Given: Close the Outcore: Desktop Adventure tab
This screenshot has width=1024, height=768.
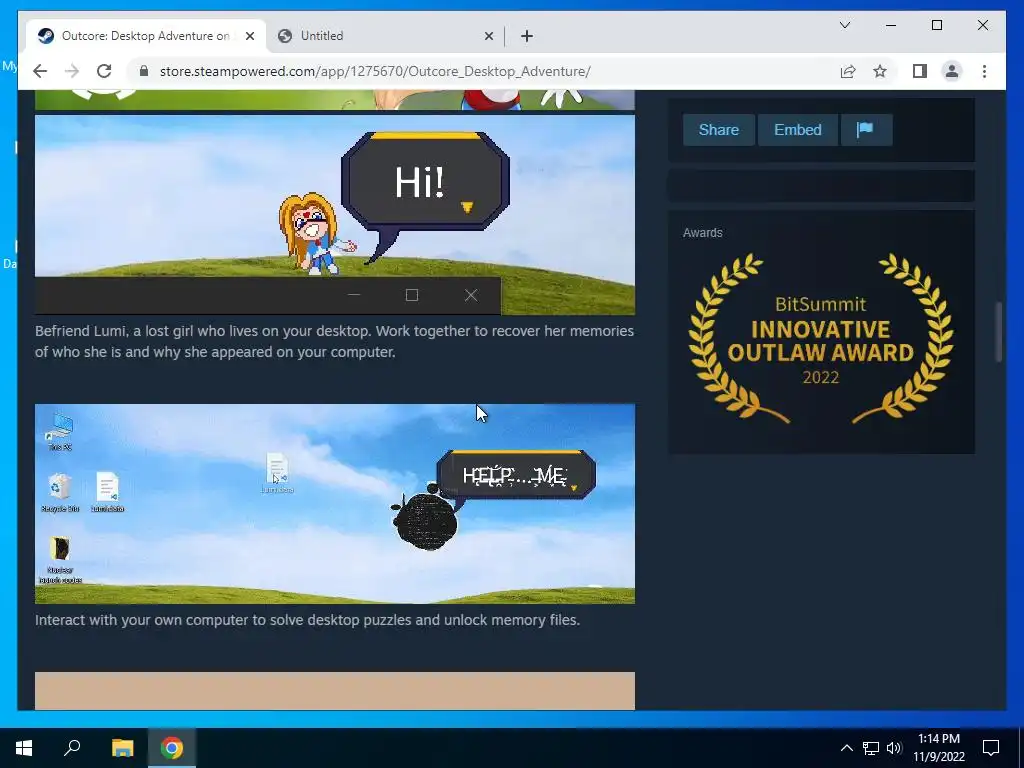Looking at the screenshot, I should 249,36.
